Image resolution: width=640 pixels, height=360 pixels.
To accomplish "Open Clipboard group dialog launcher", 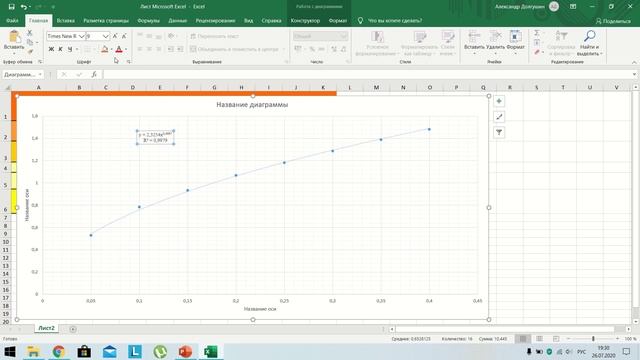I will [40, 62].
